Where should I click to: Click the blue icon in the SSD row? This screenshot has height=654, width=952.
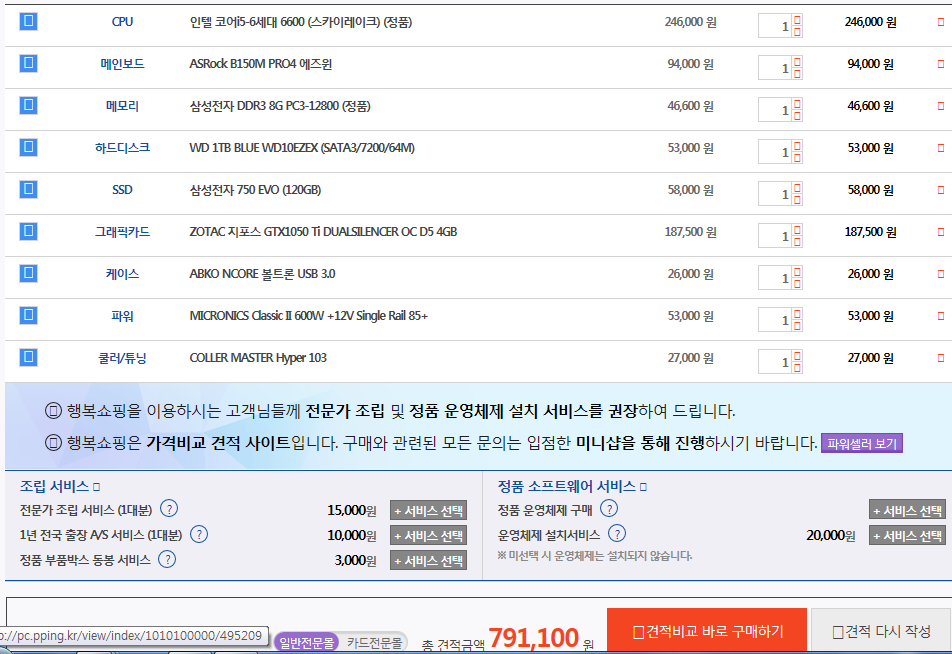28,189
